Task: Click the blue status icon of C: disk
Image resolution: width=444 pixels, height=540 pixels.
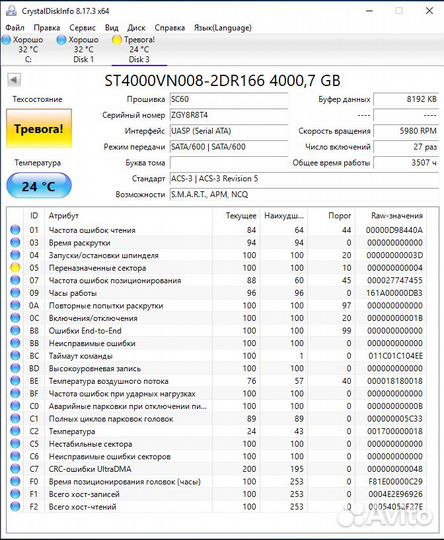Action: [6, 40]
